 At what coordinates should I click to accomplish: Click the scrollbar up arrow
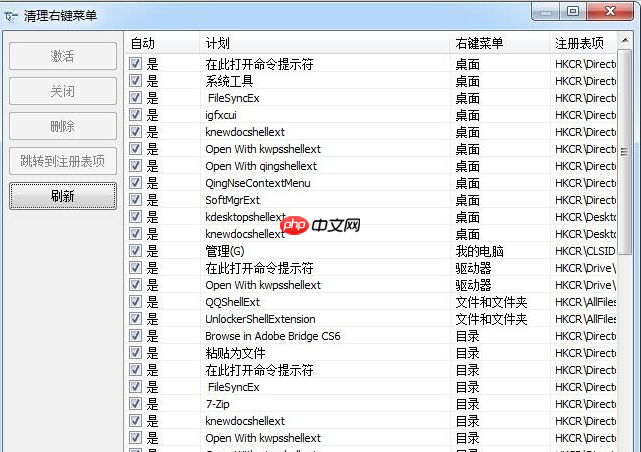tap(625, 40)
